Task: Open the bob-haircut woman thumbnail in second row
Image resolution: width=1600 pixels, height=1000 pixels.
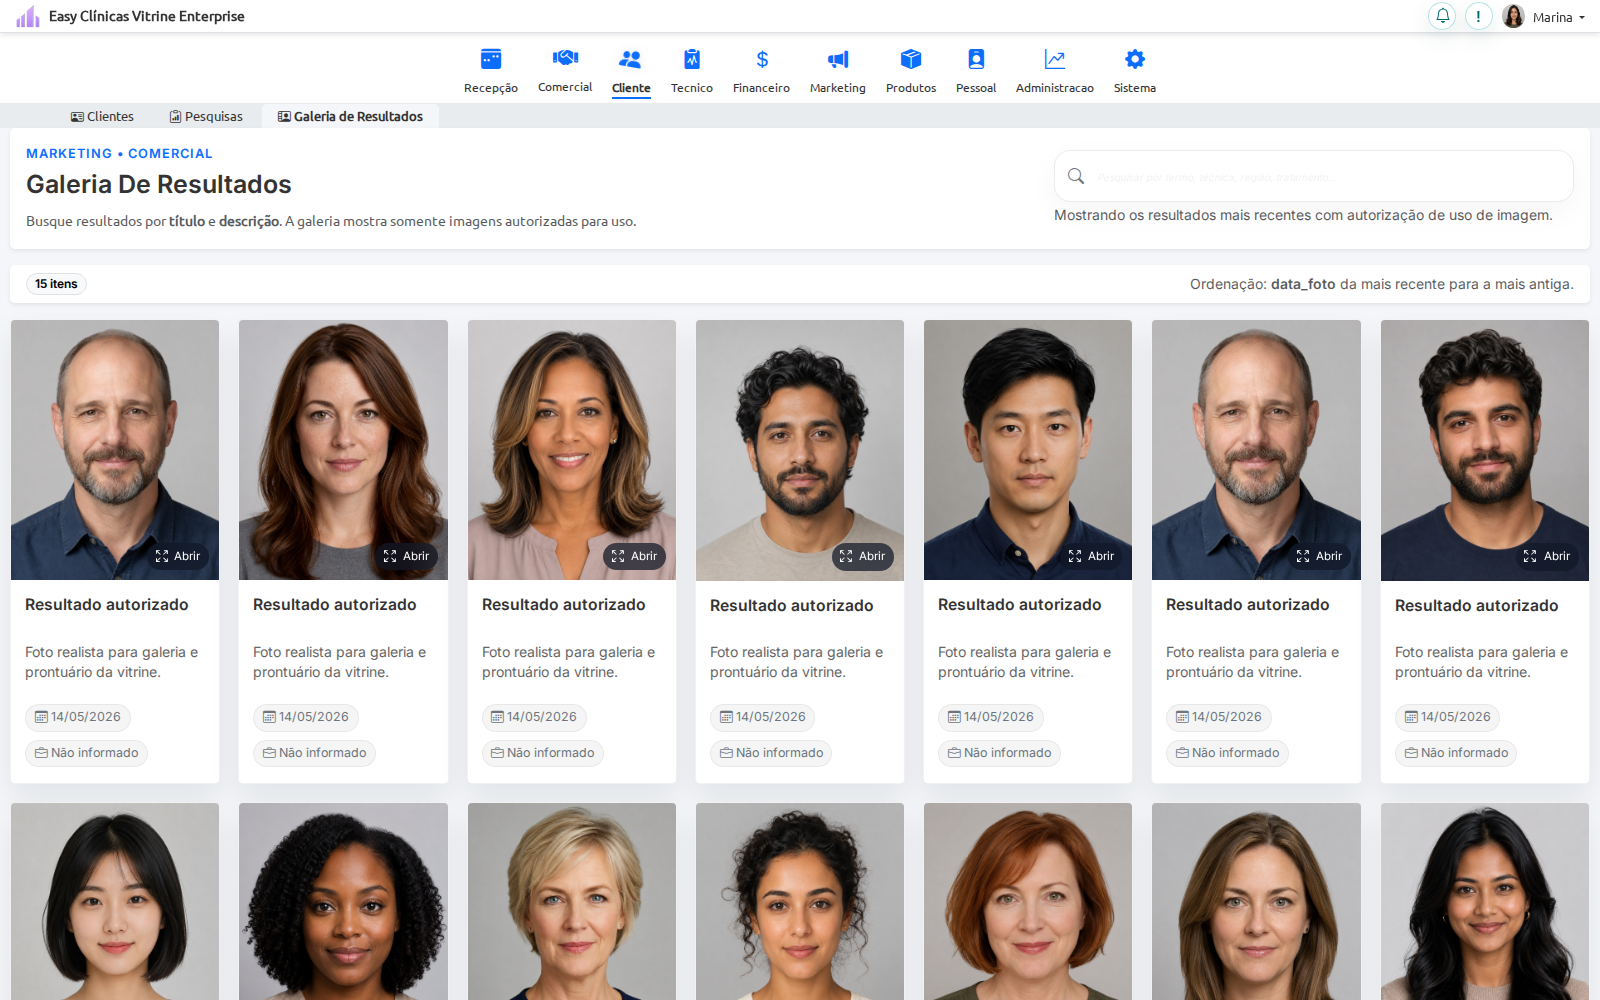Action: tap(115, 901)
